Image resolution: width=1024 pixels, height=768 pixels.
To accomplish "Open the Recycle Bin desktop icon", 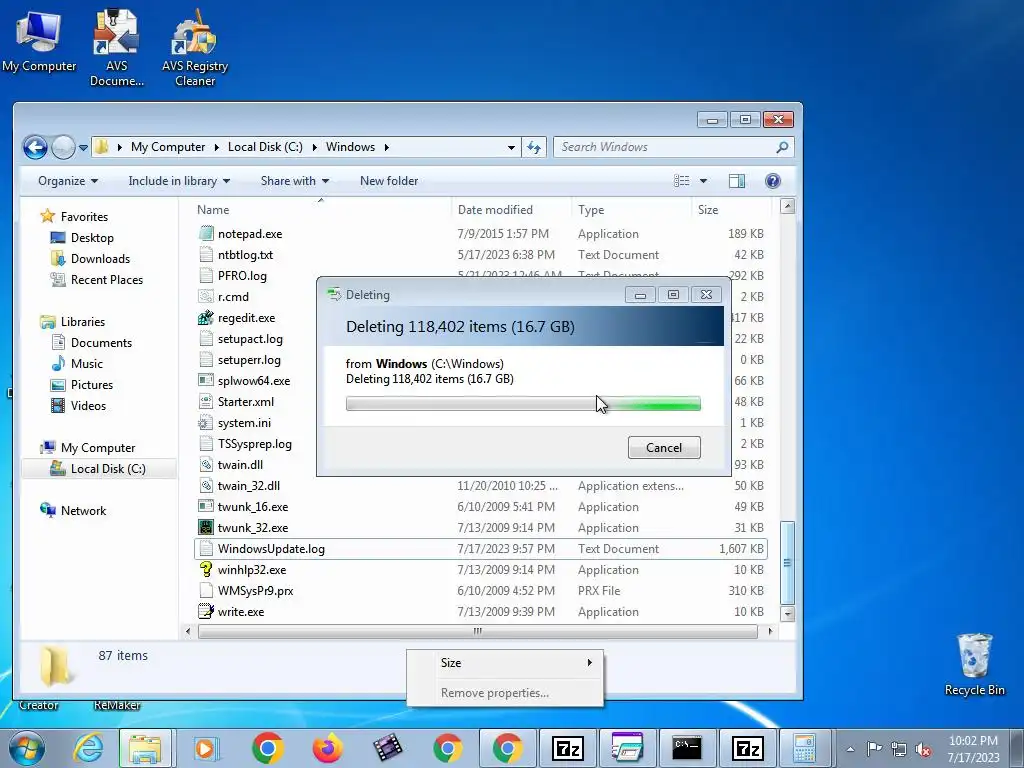I will tap(974, 665).
